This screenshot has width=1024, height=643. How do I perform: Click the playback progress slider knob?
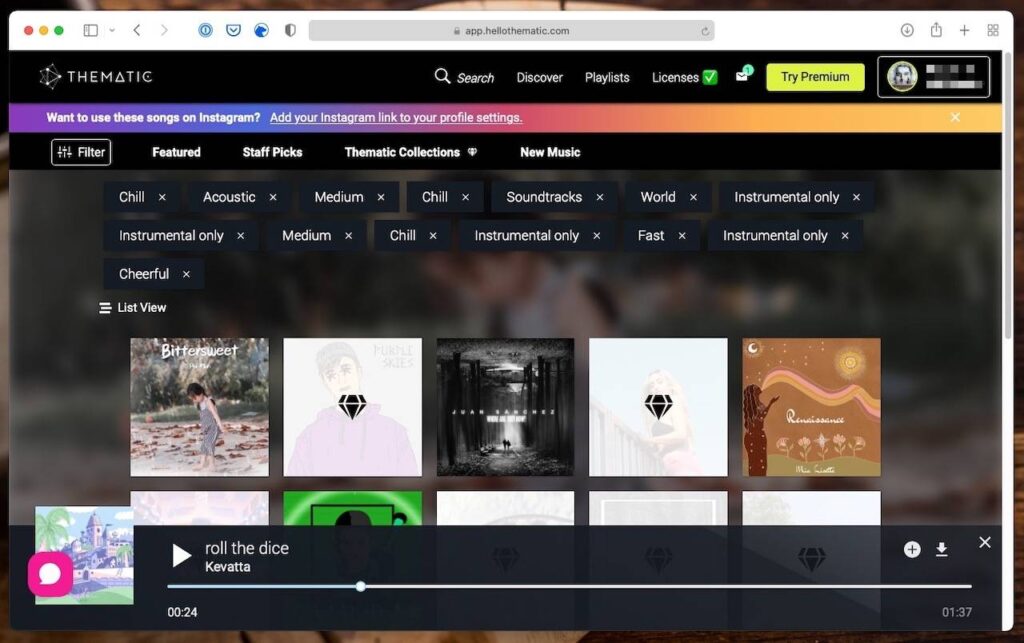[x=360, y=586]
